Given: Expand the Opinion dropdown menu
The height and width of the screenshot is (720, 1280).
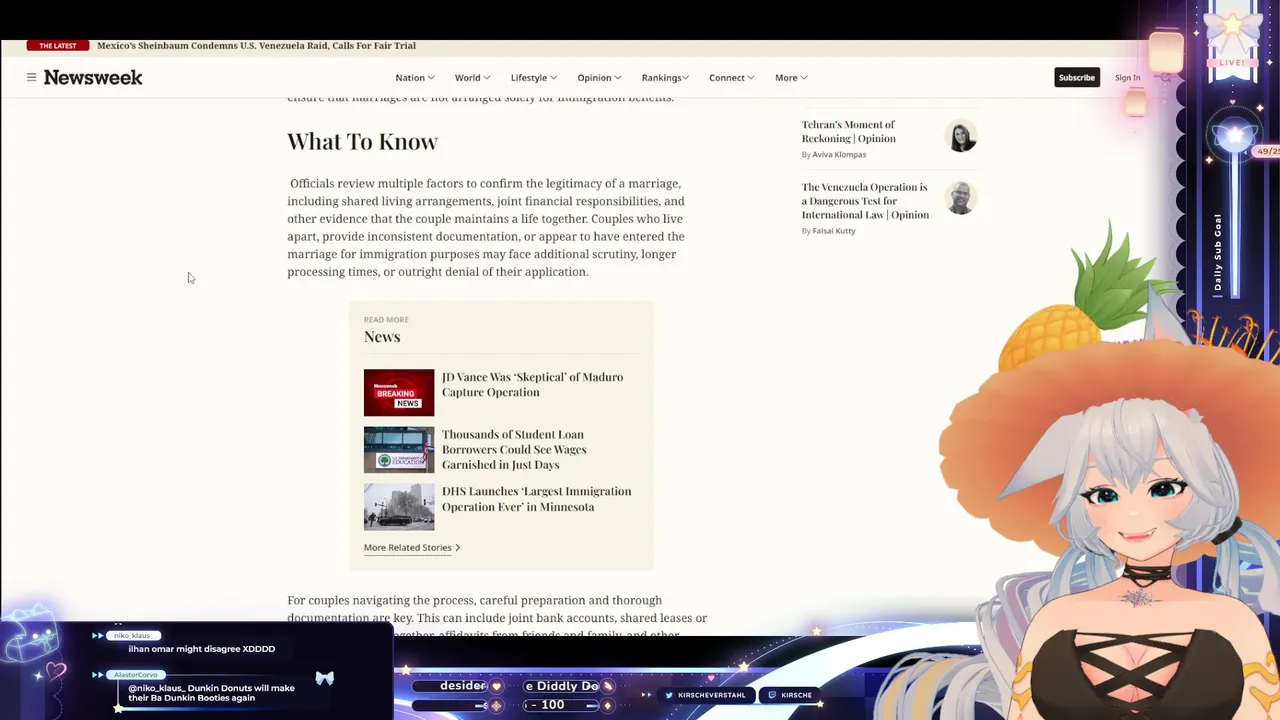Looking at the screenshot, I should click(x=599, y=77).
